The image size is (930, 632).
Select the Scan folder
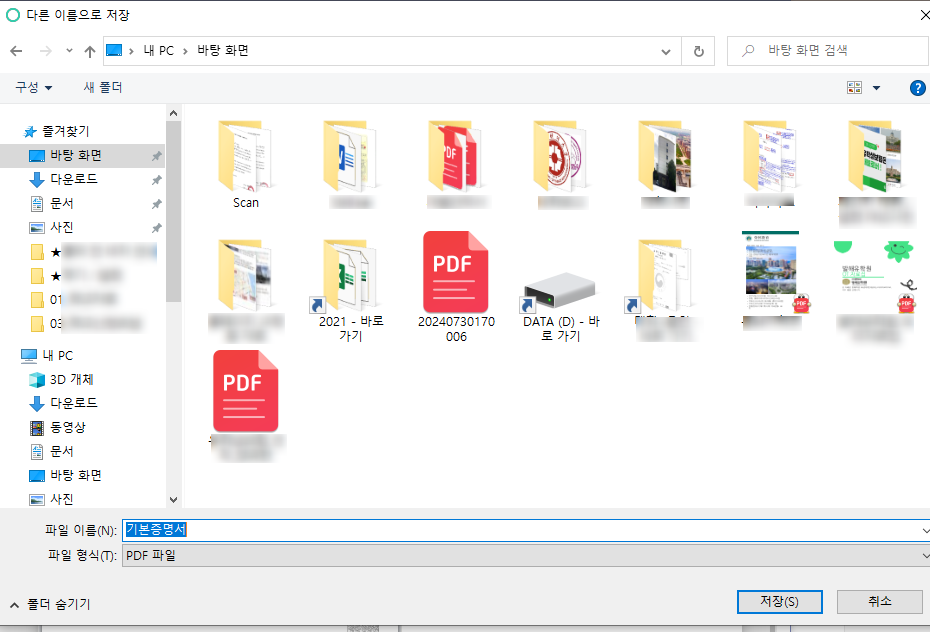[x=246, y=164]
